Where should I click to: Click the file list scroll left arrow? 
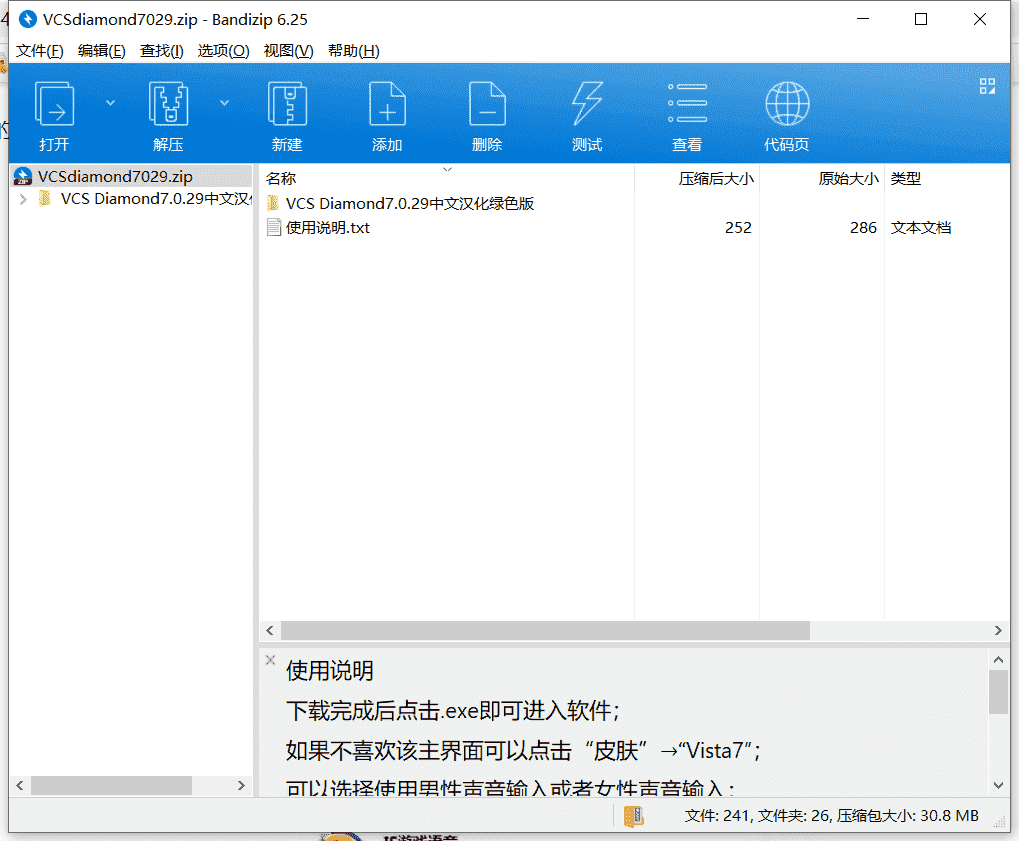pos(270,630)
